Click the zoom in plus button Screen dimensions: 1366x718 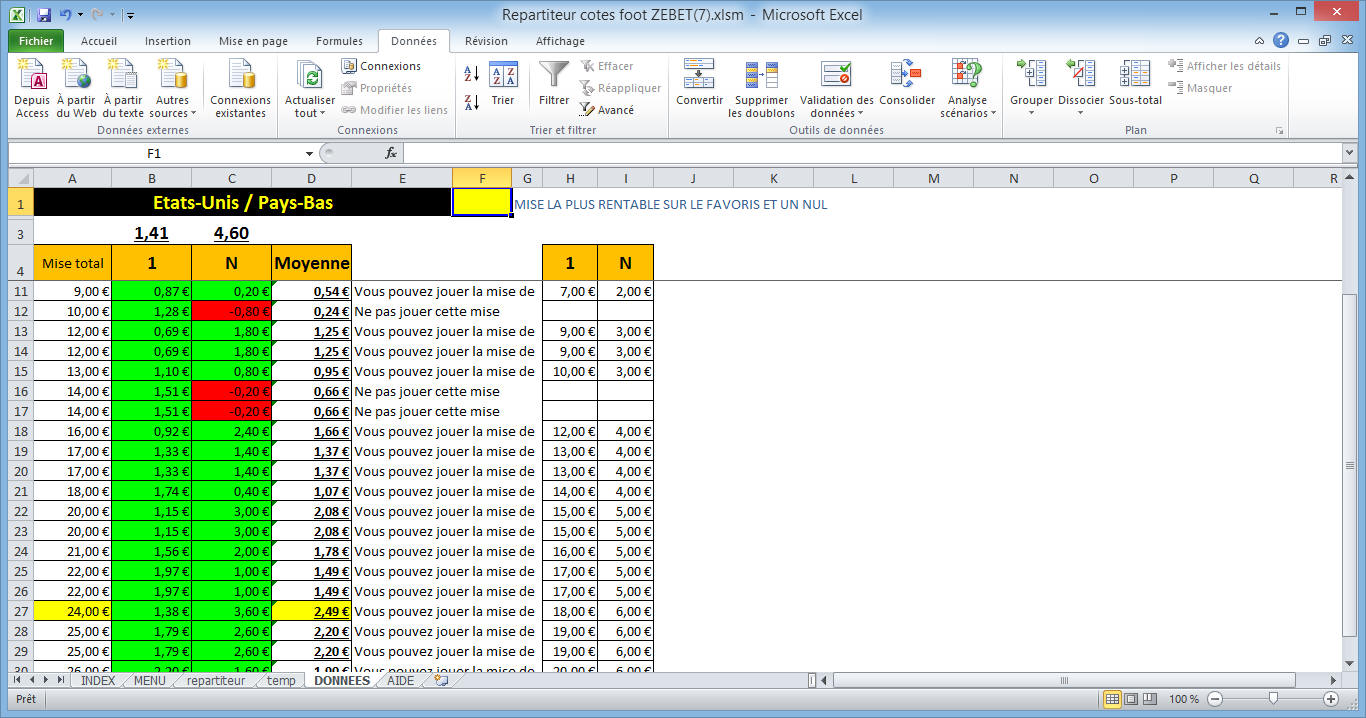tap(1331, 699)
